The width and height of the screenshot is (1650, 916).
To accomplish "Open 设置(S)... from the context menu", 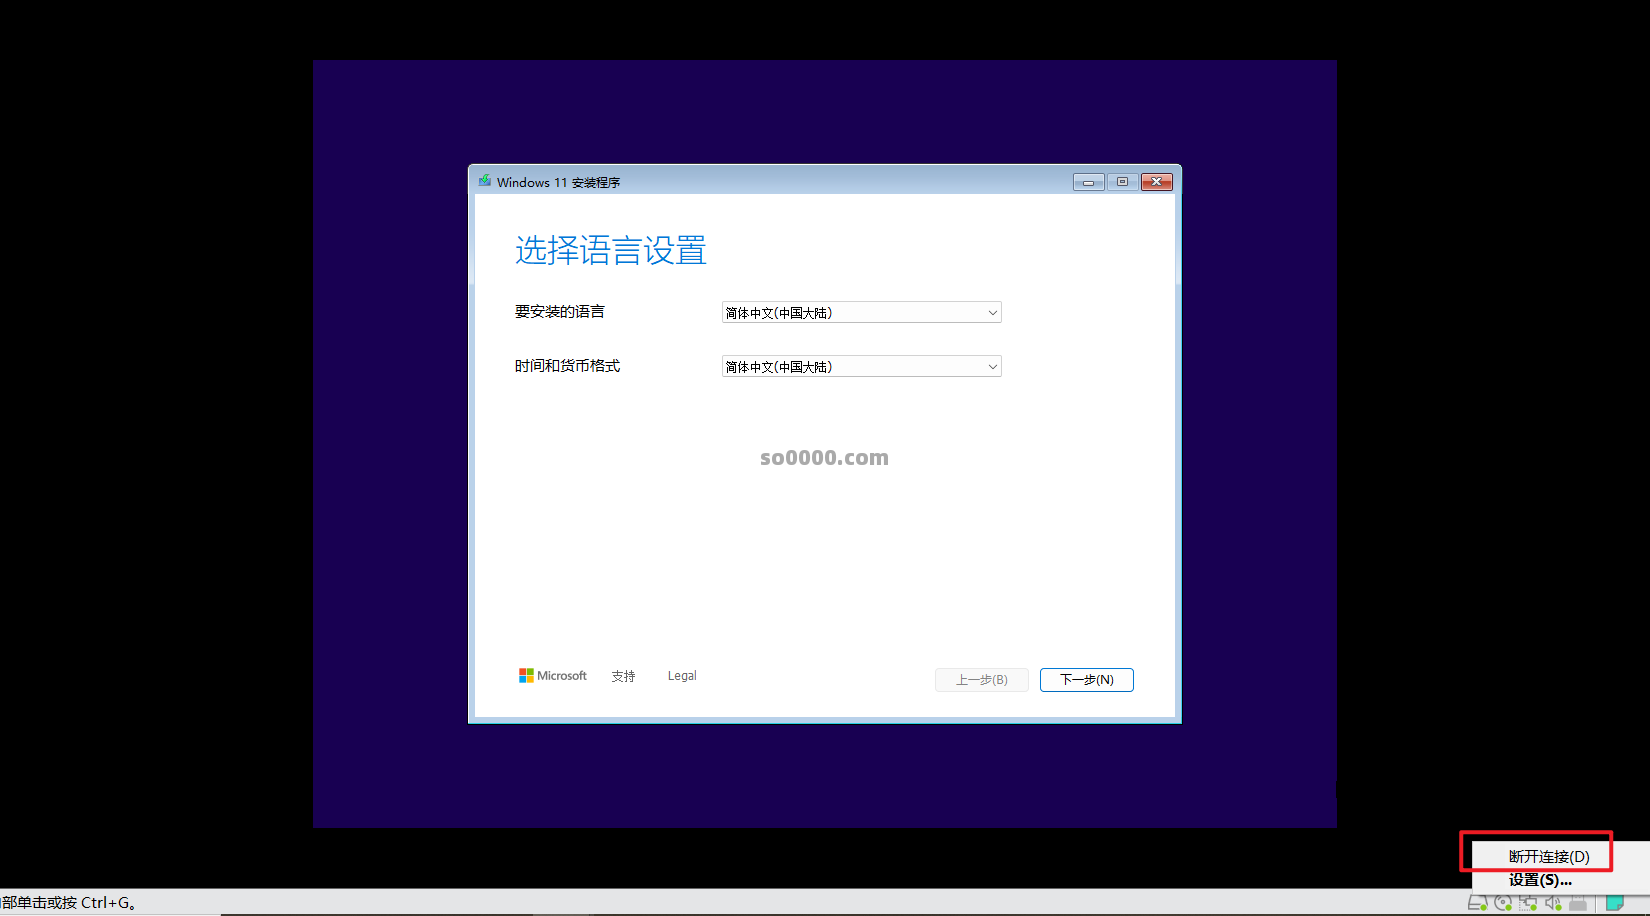I will click(1540, 879).
